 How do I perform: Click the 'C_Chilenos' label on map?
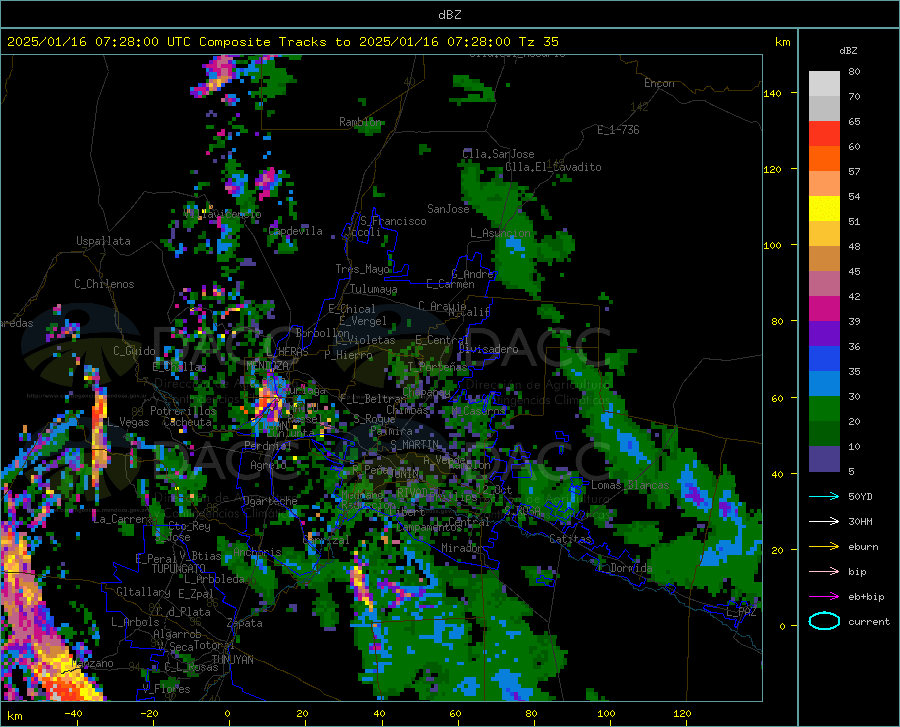pyautogui.click(x=104, y=284)
